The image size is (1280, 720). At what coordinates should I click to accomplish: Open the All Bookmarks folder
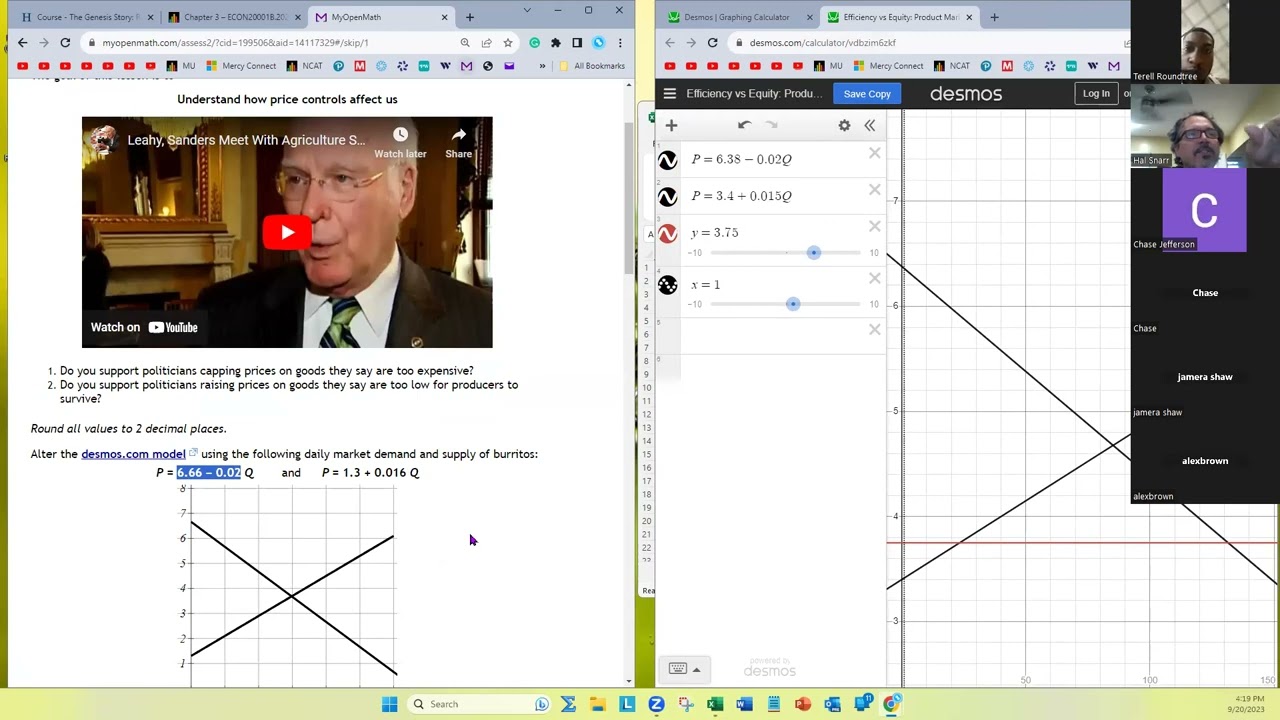(592, 66)
